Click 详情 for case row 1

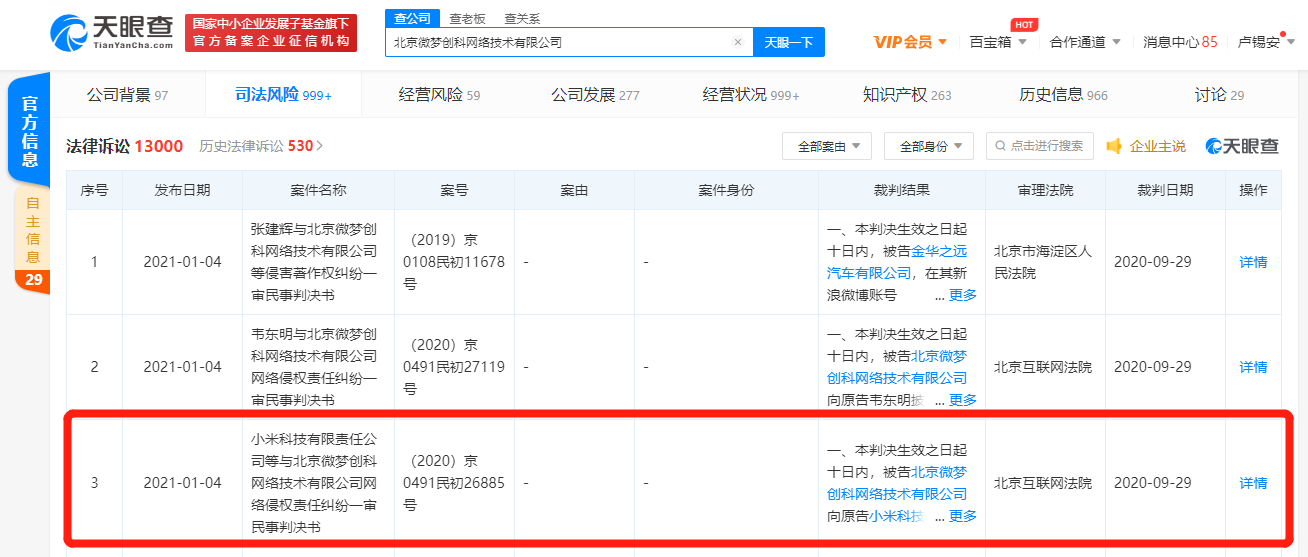click(1253, 262)
